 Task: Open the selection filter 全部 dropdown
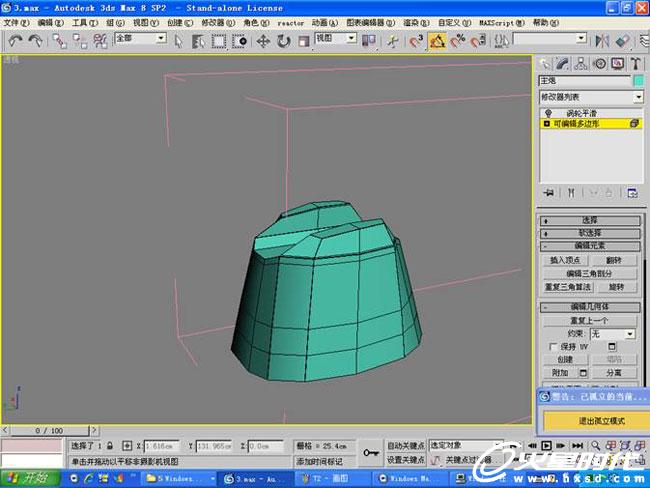[x=140, y=39]
